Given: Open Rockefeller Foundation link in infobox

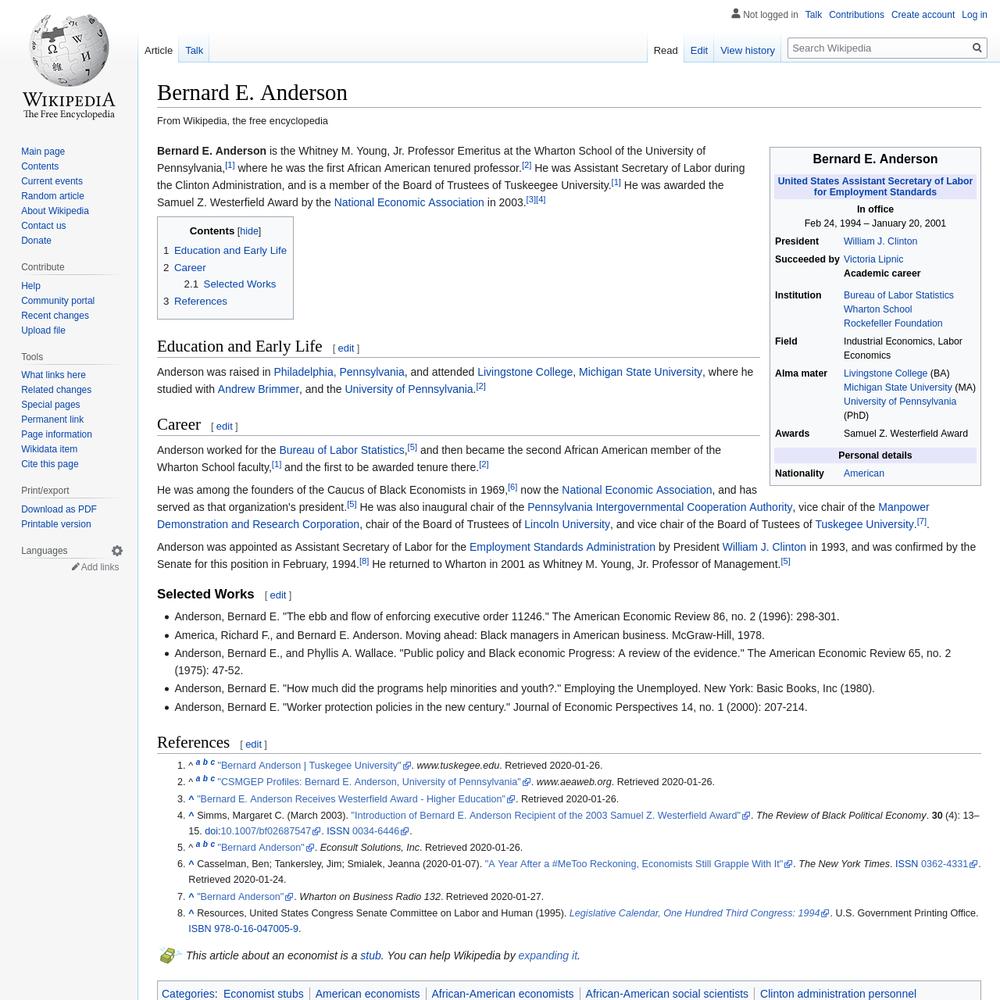Looking at the screenshot, I should pos(892,323).
